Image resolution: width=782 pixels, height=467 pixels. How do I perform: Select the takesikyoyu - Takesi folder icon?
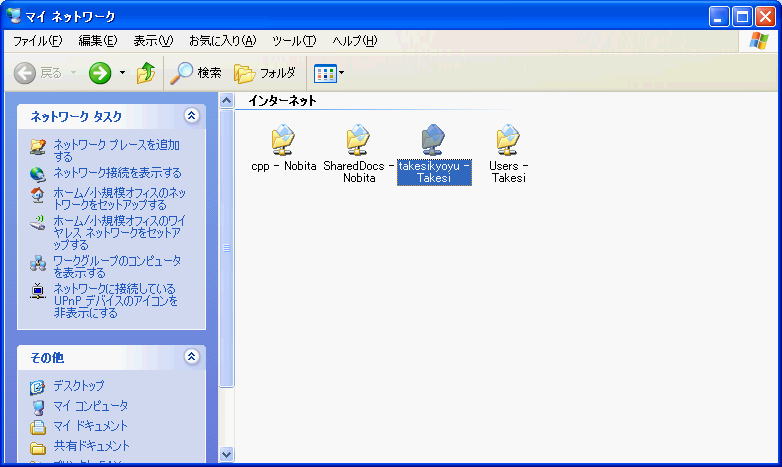point(433,140)
